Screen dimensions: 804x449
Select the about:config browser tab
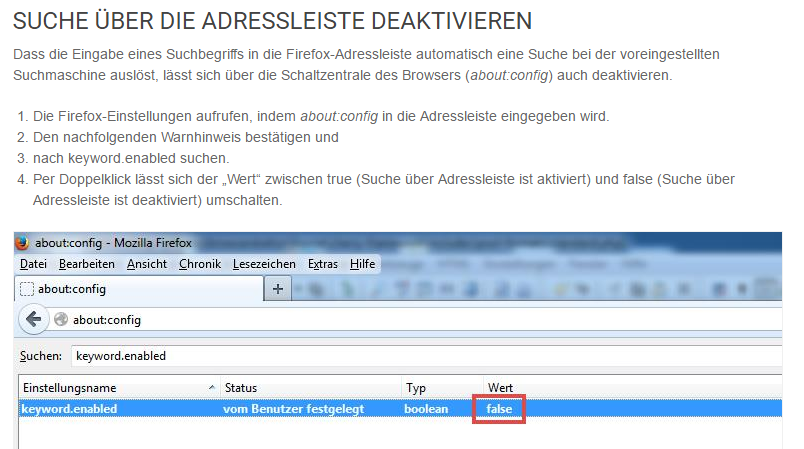tap(139, 289)
